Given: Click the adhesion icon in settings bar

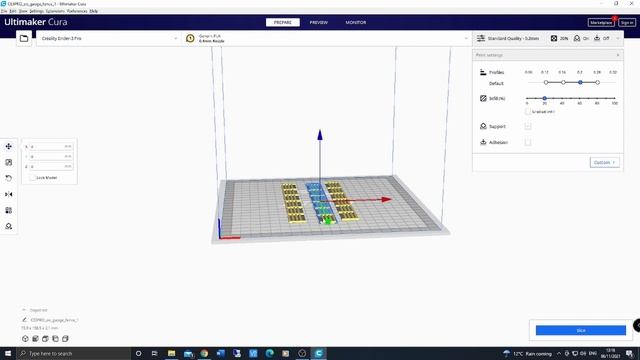Looking at the screenshot, I should click(597, 38).
